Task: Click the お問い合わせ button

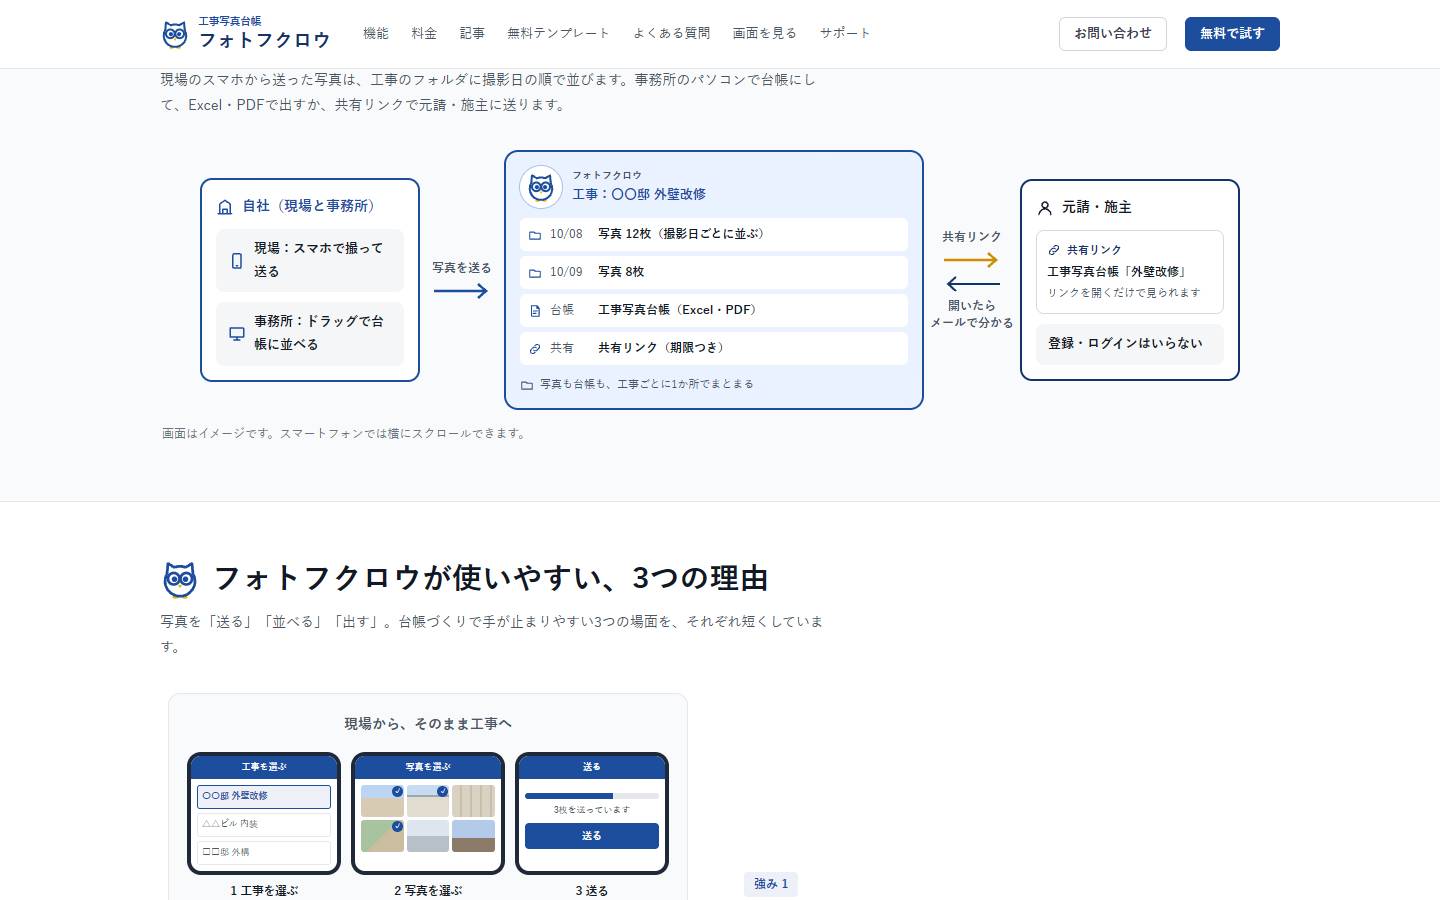Action: [1113, 34]
